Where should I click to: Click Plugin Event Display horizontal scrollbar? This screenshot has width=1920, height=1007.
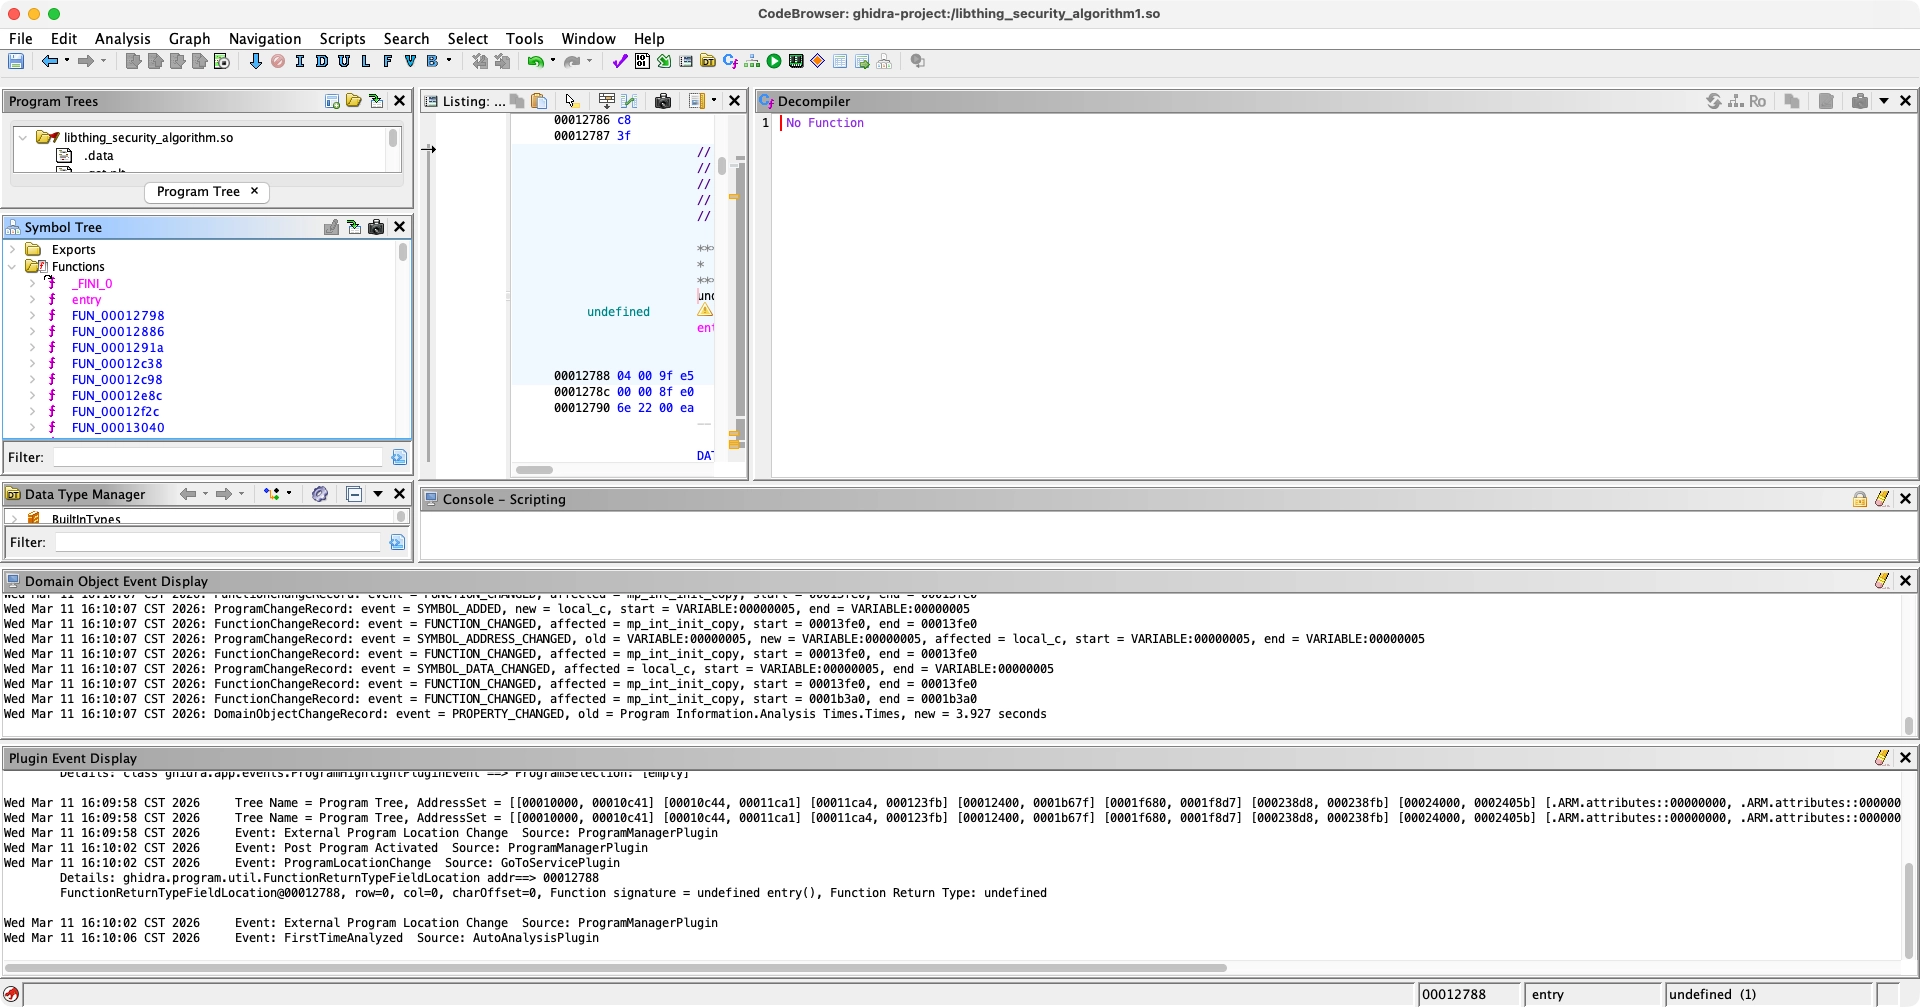pyautogui.click(x=616, y=968)
